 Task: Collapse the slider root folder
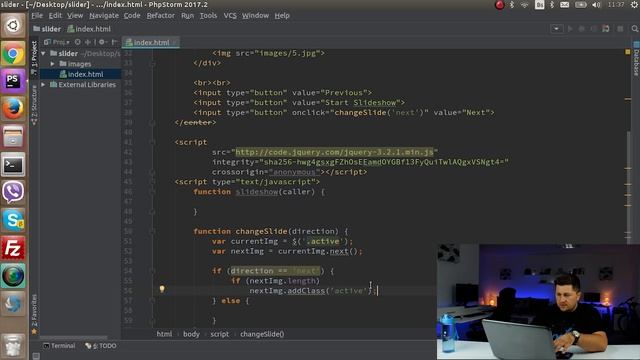click(43, 53)
